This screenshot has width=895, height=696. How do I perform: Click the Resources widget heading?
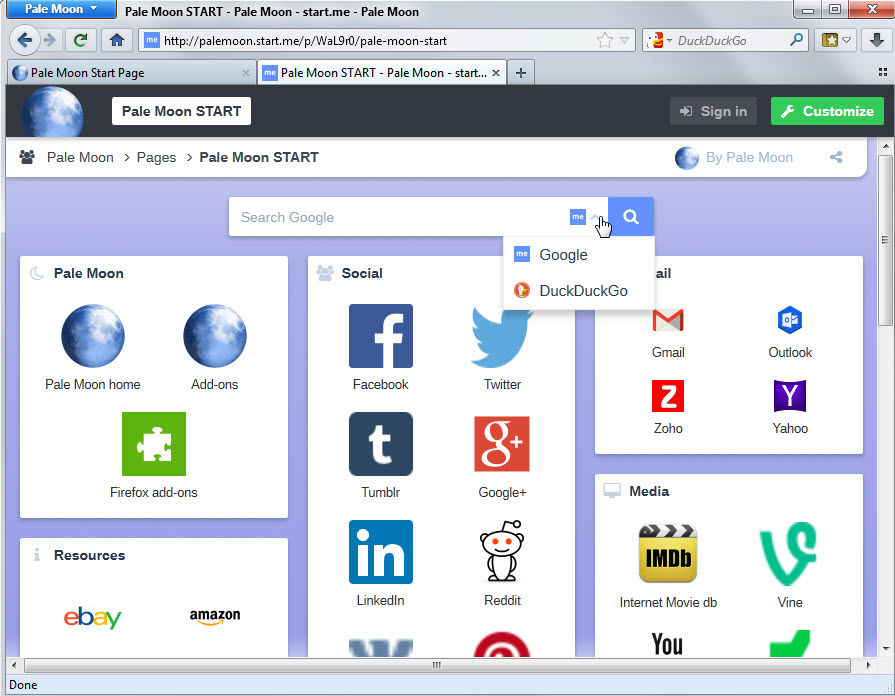(89, 555)
